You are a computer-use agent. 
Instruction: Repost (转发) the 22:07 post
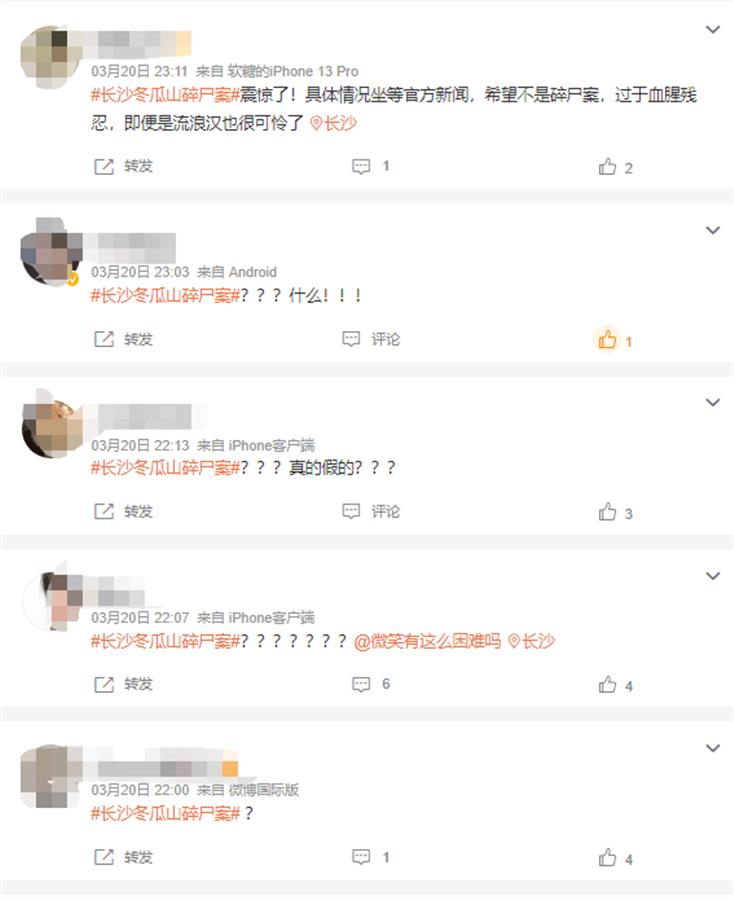[x=123, y=684]
